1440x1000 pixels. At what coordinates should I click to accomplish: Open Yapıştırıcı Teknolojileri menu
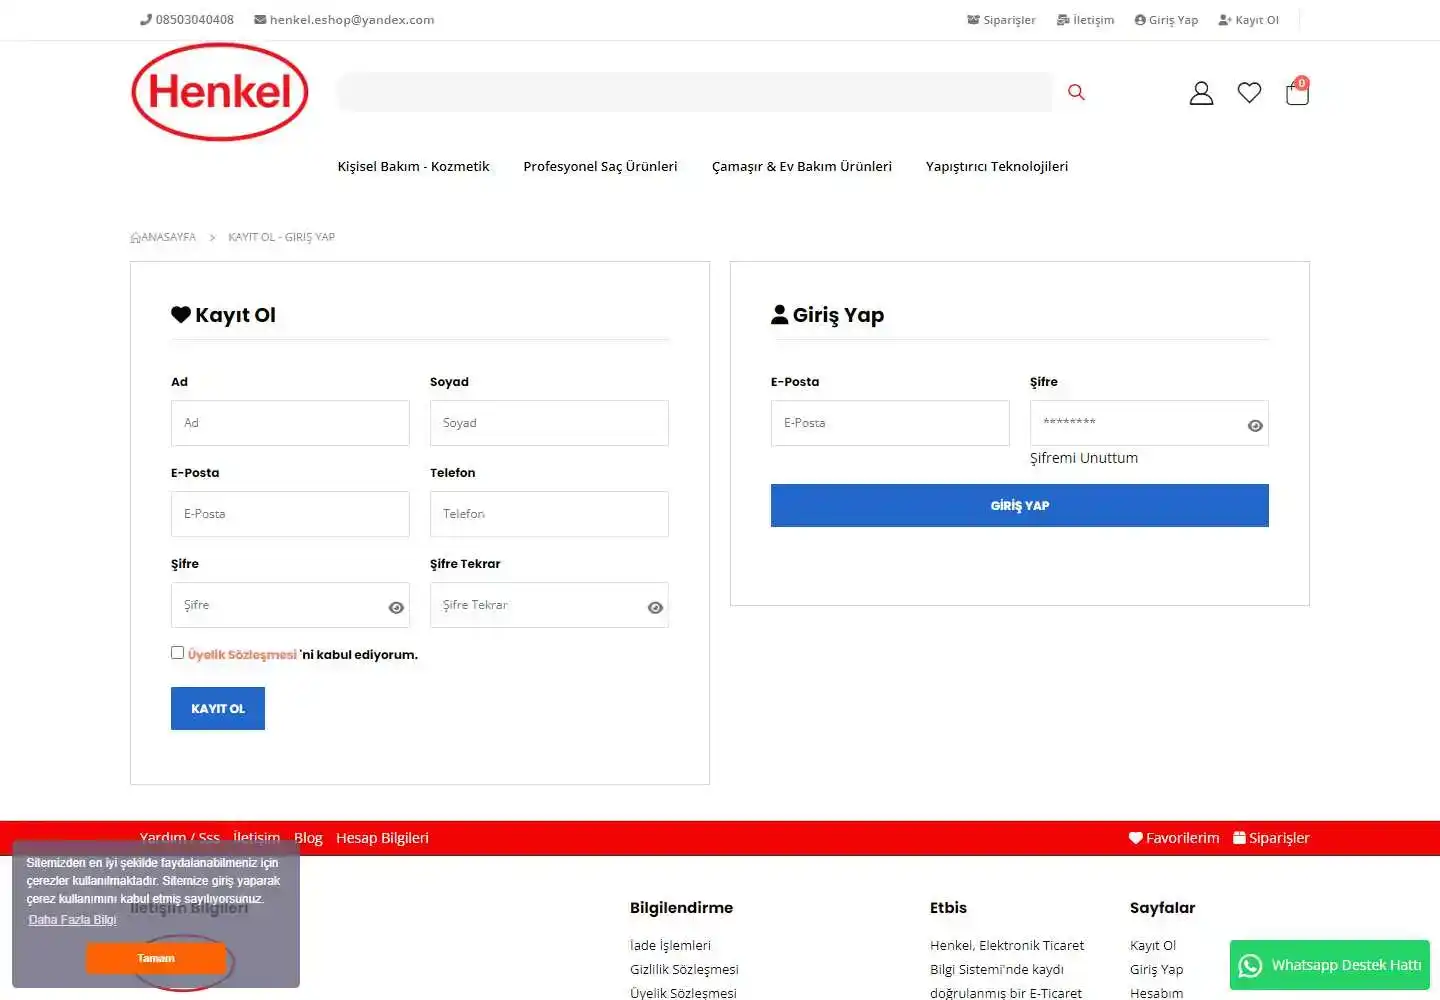[996, 166]
